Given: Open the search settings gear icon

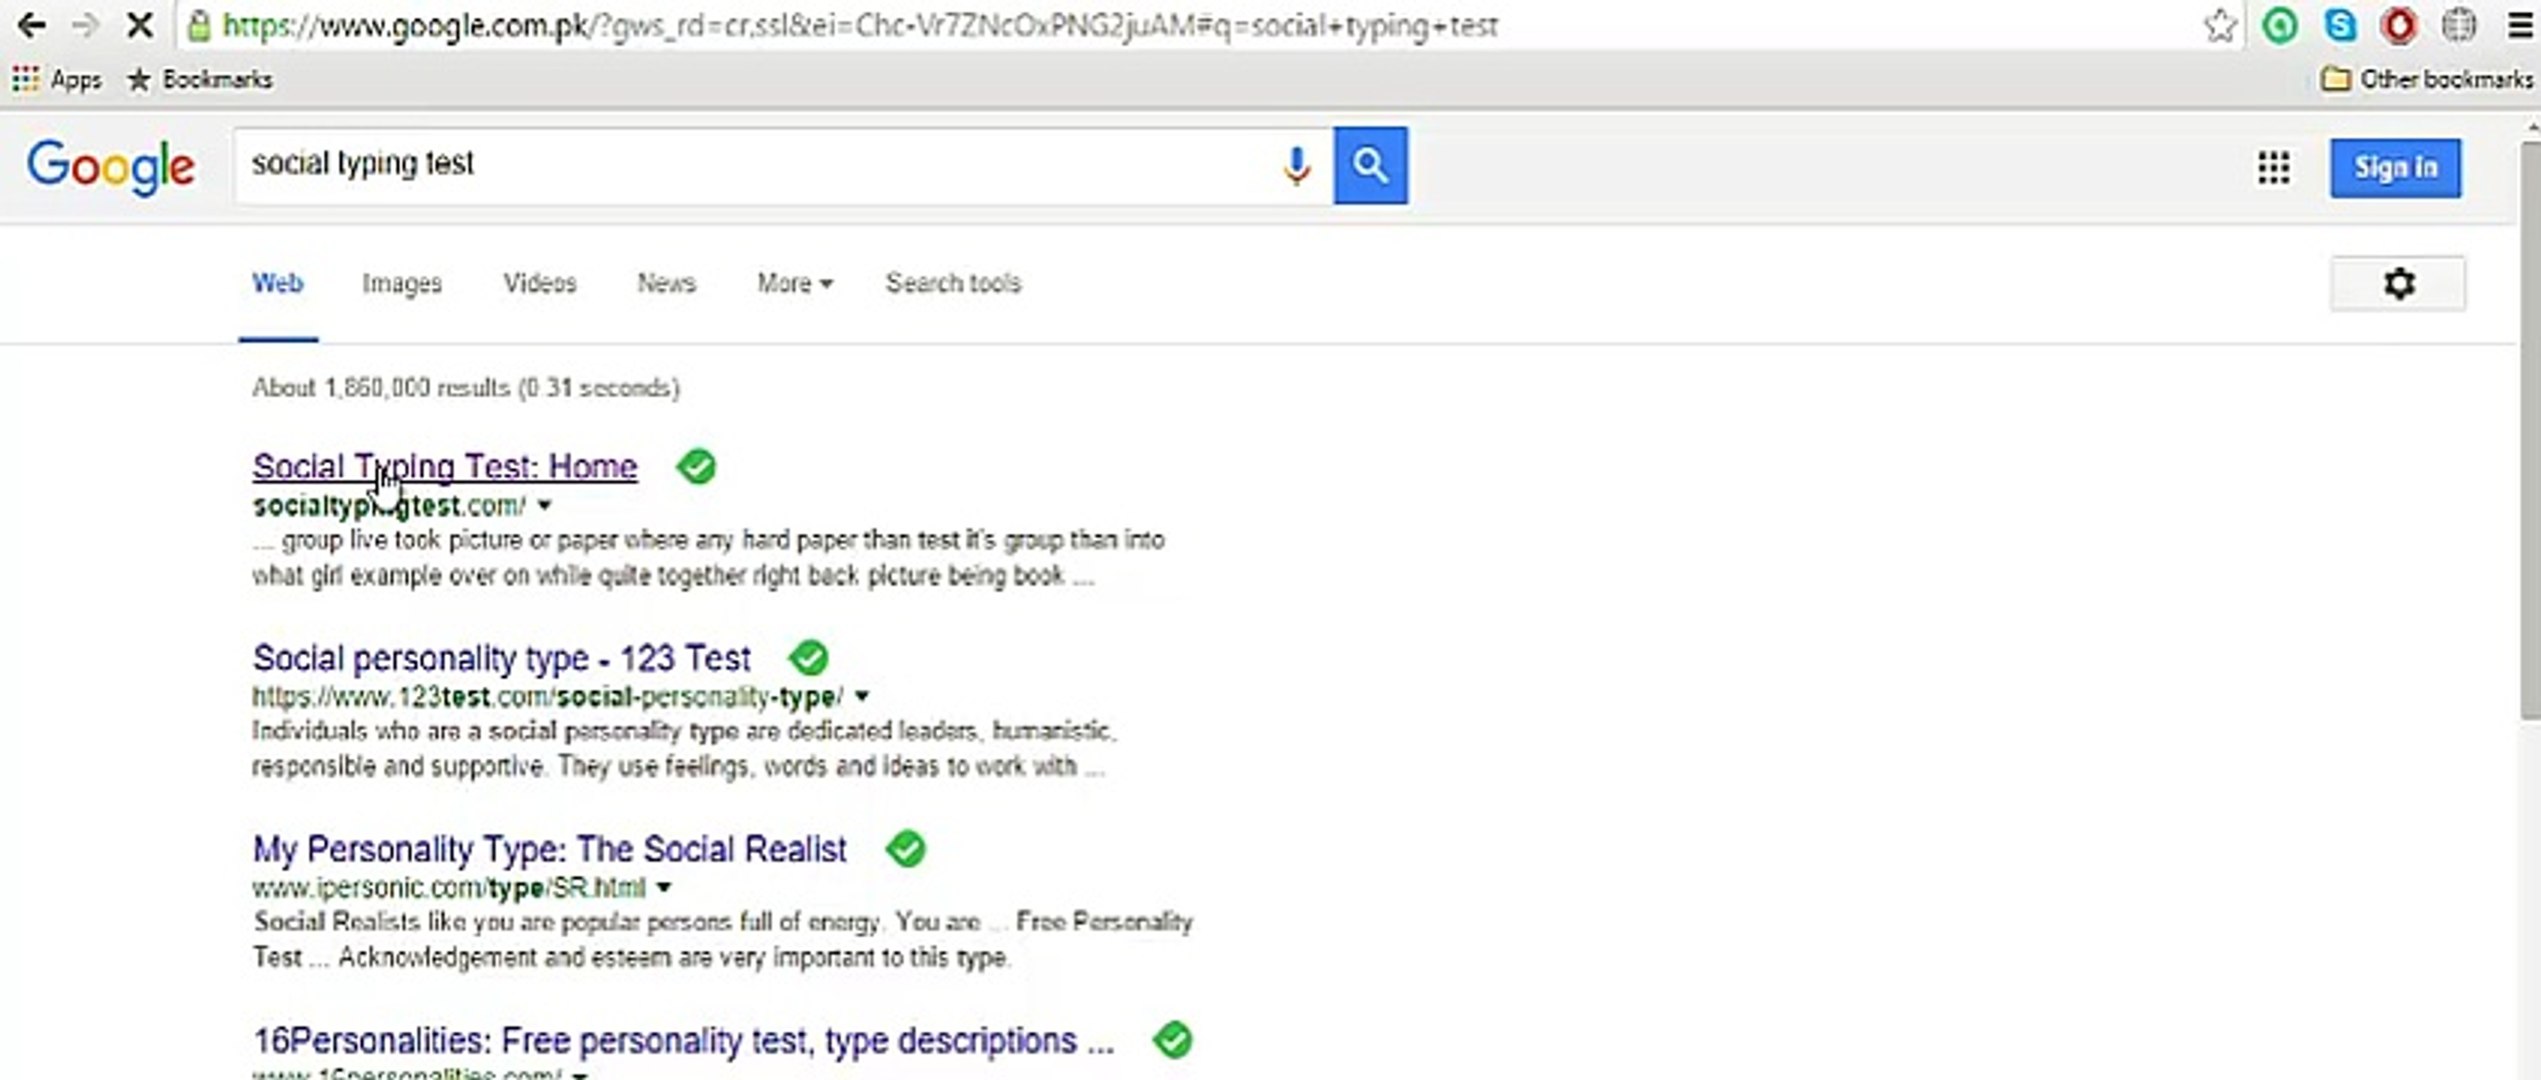Looking at the screenshot, I should pos(2398,284).
